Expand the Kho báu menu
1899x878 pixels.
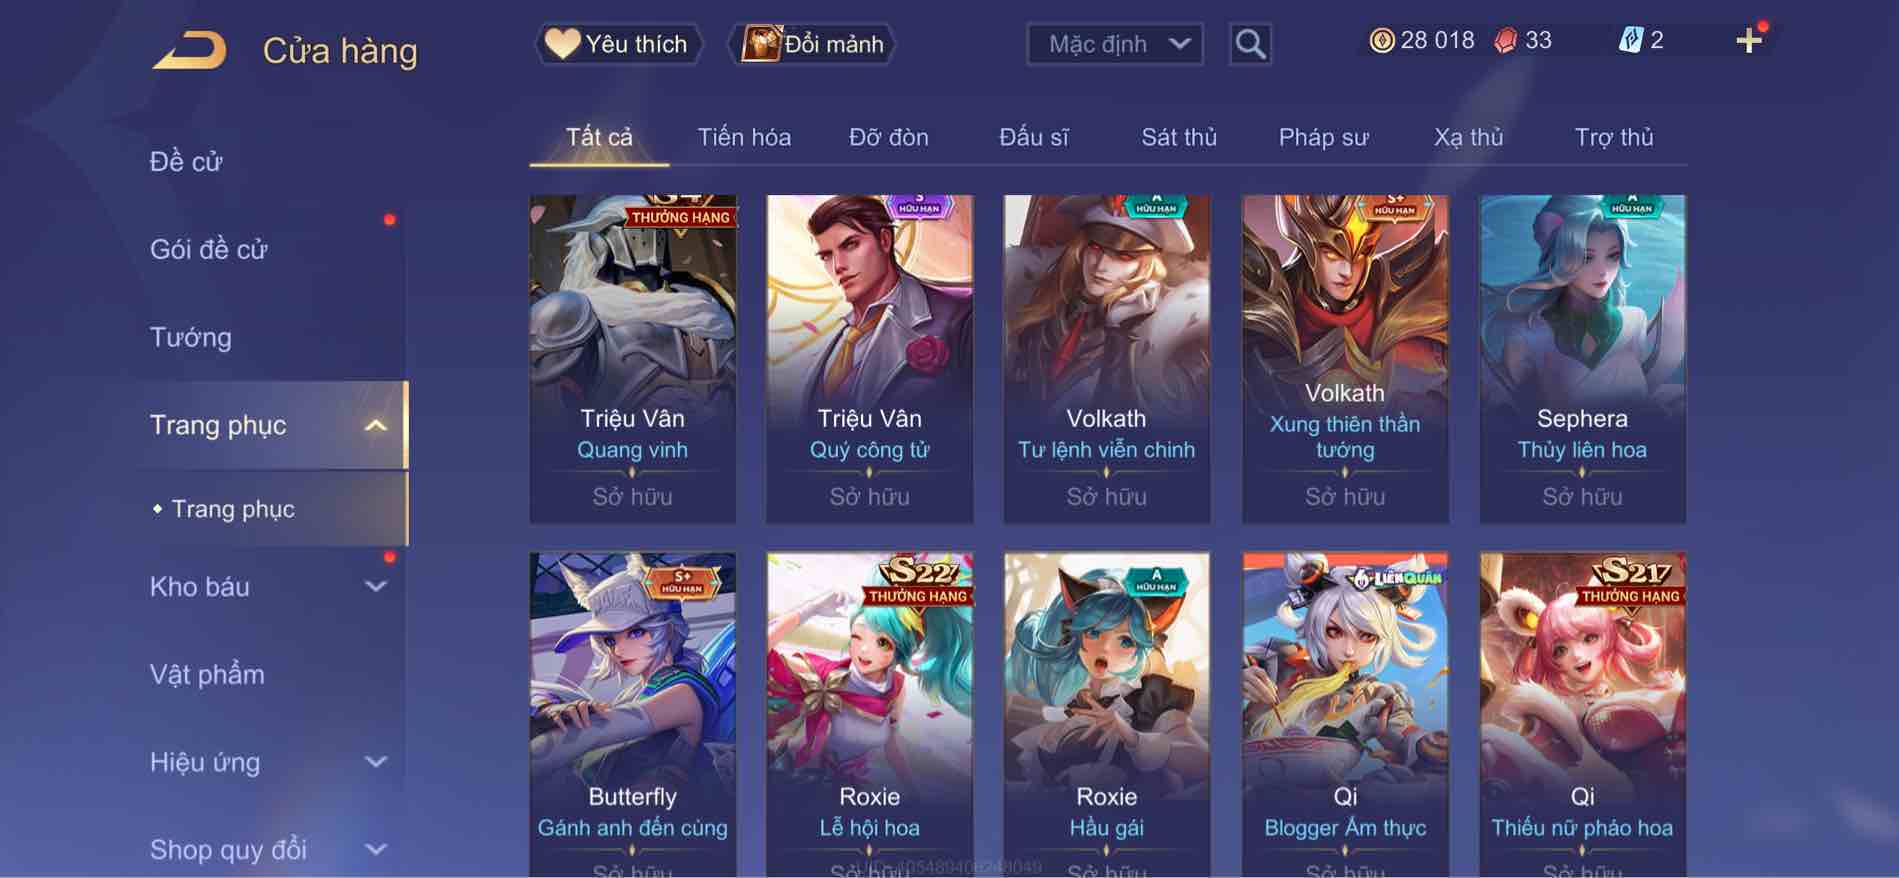(375, 586)
